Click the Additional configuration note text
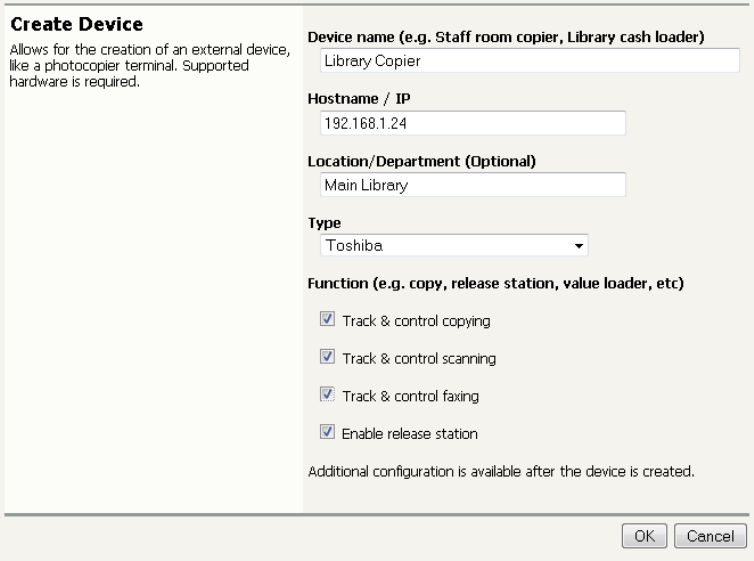 [x=500, y=470]
